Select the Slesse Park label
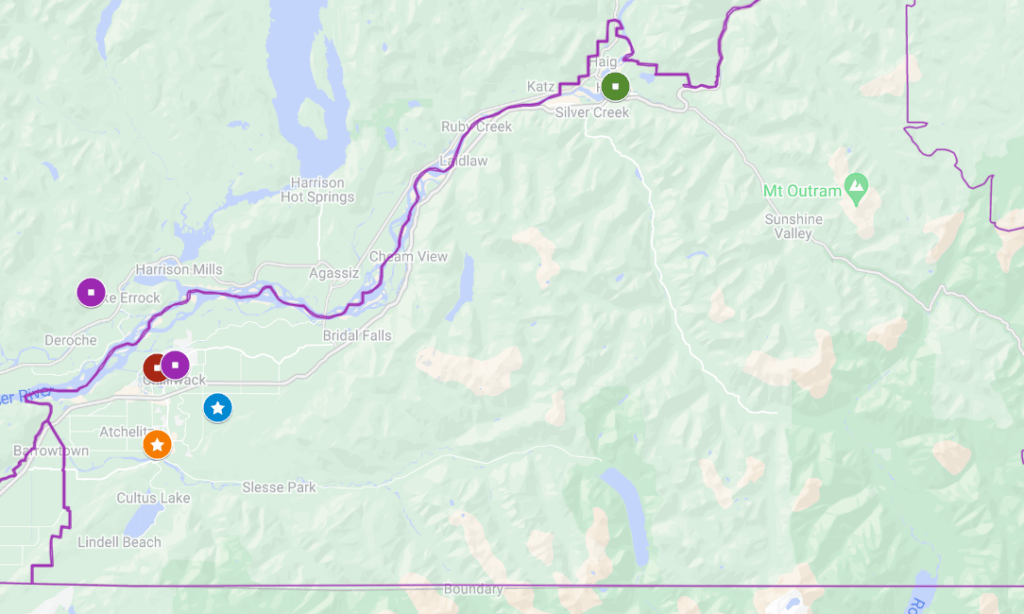1024x614 pixels. pyautogui.click(x=279, y=487)
